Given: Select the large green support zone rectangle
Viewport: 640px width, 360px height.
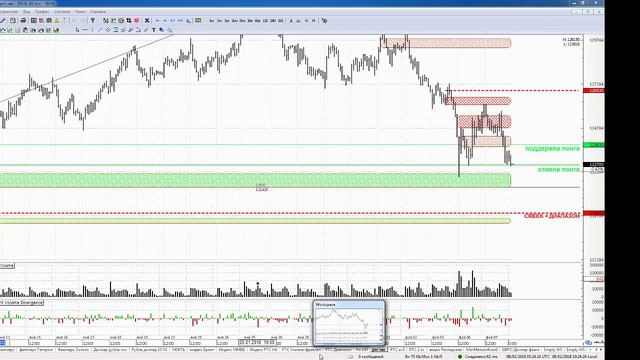Looking at the screenshot, I should [x=255, y=180].
